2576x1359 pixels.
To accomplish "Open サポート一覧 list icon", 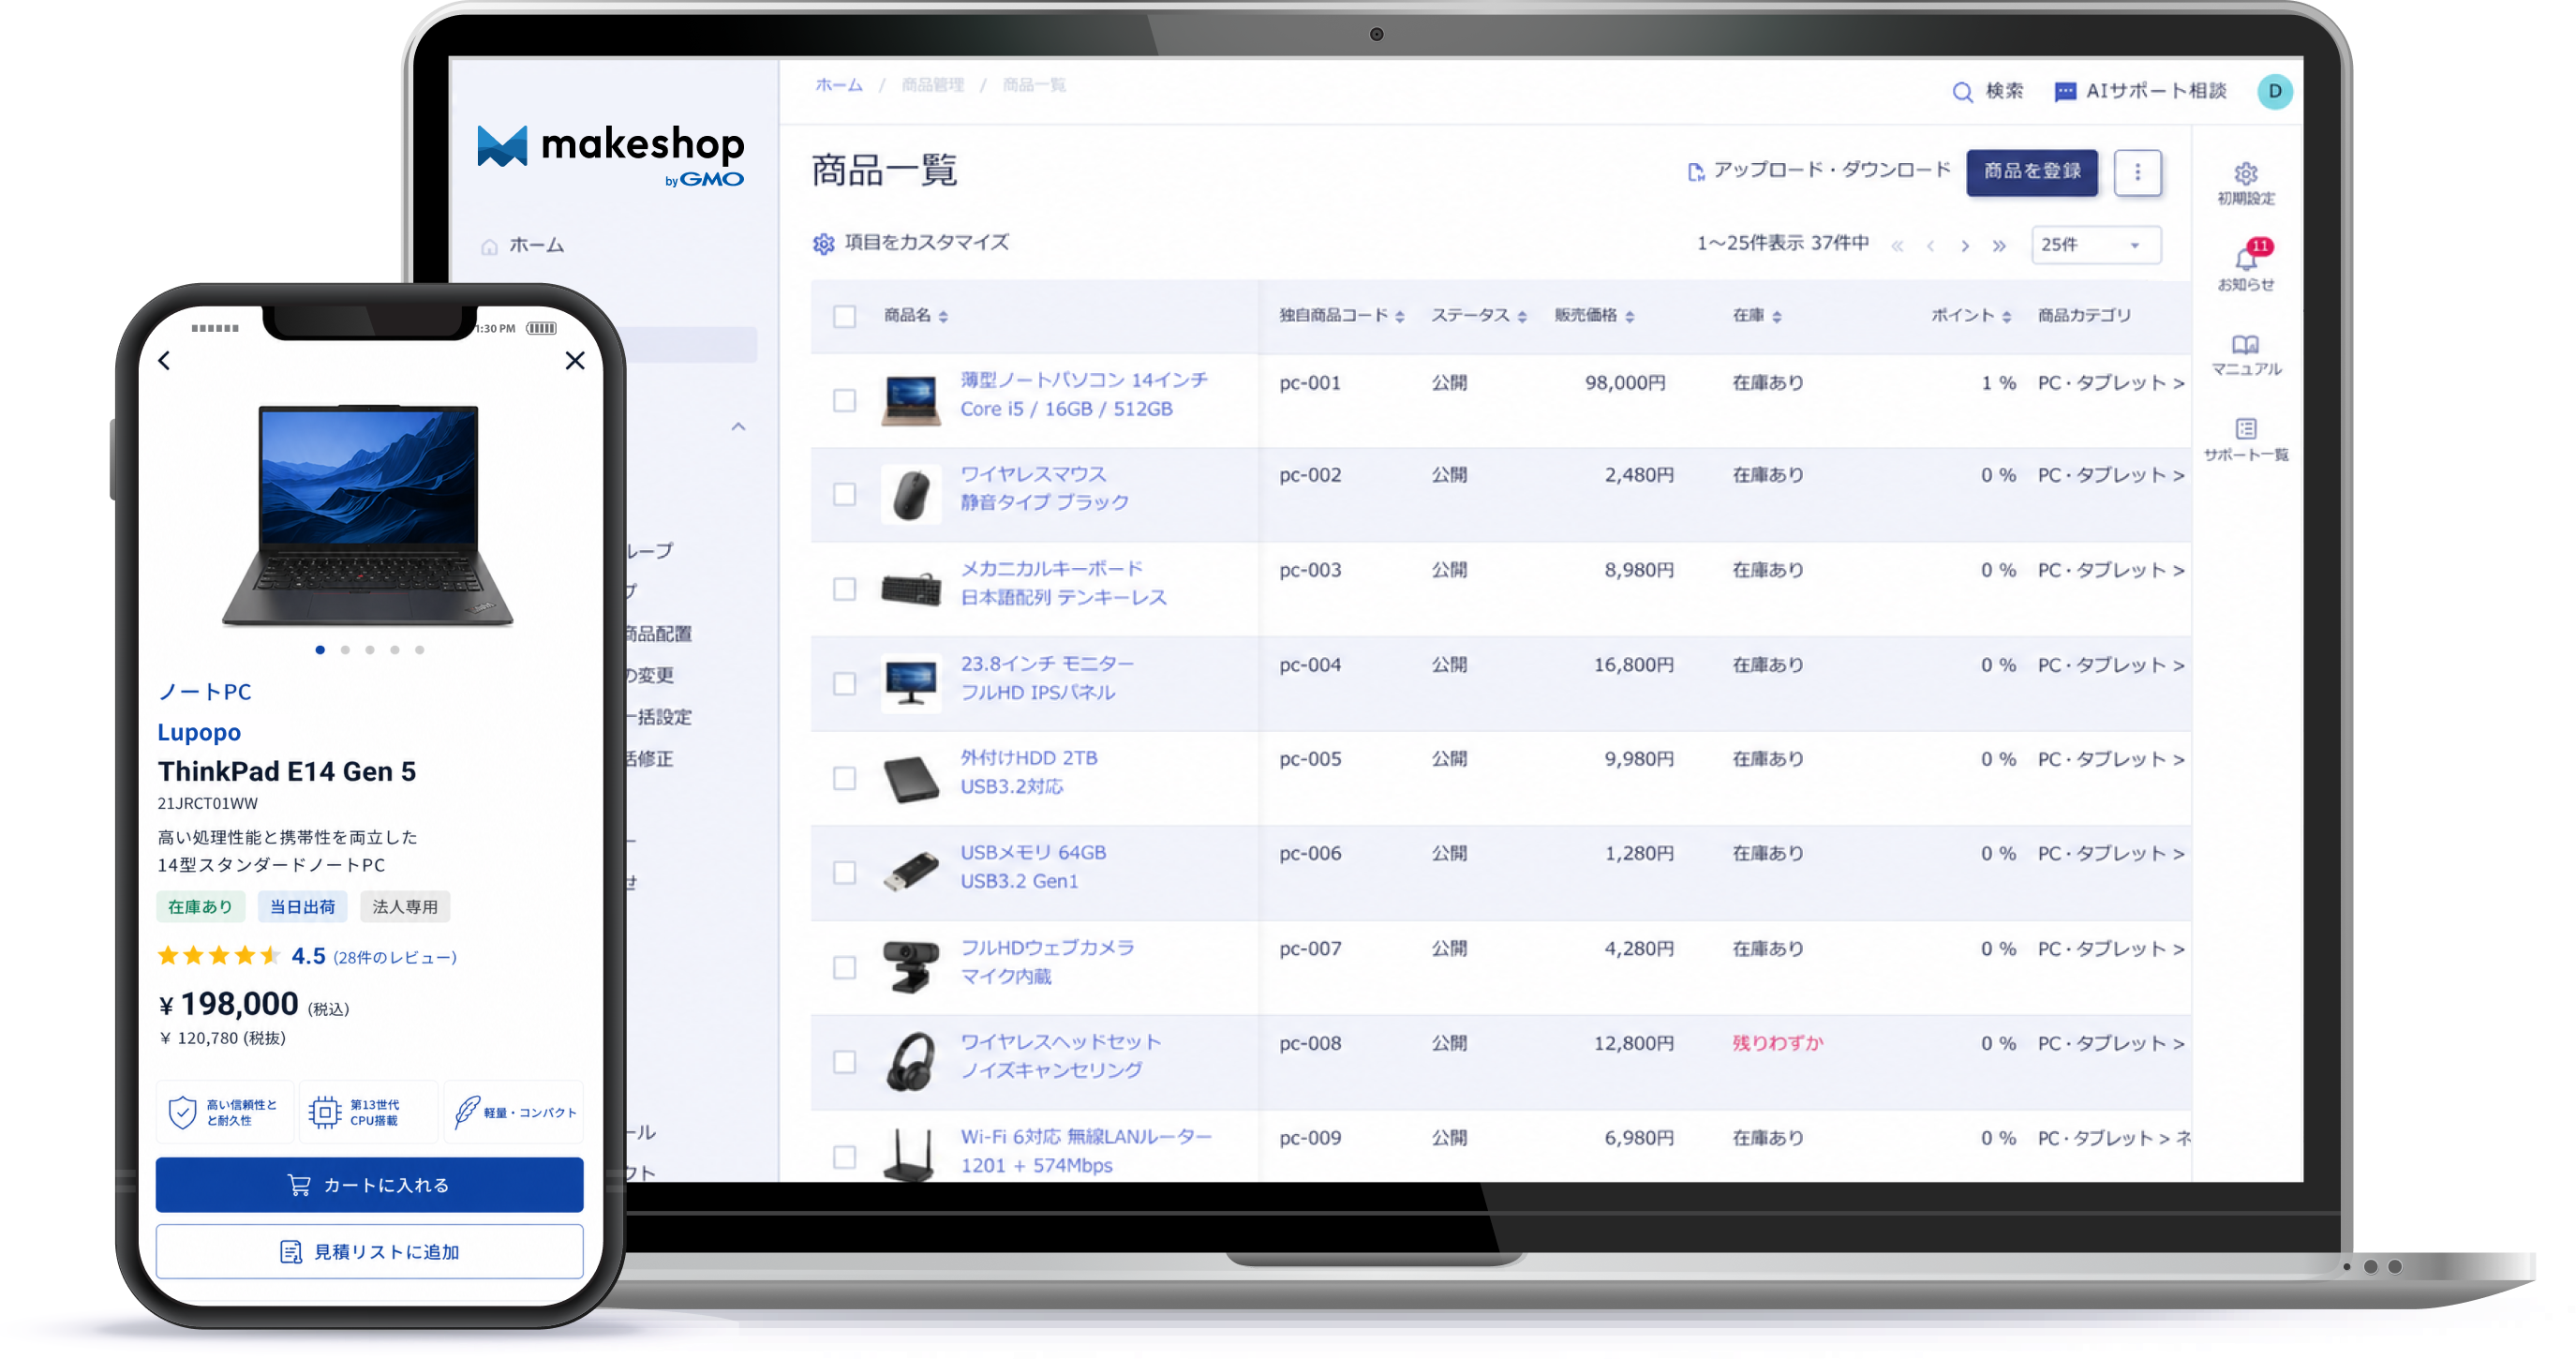I will point(2245,429).
